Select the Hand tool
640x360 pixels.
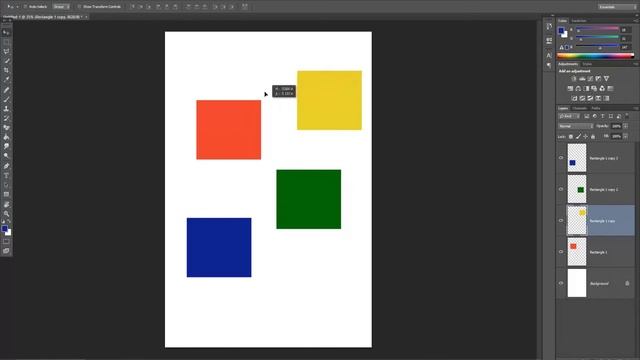[x=6, y=204]
